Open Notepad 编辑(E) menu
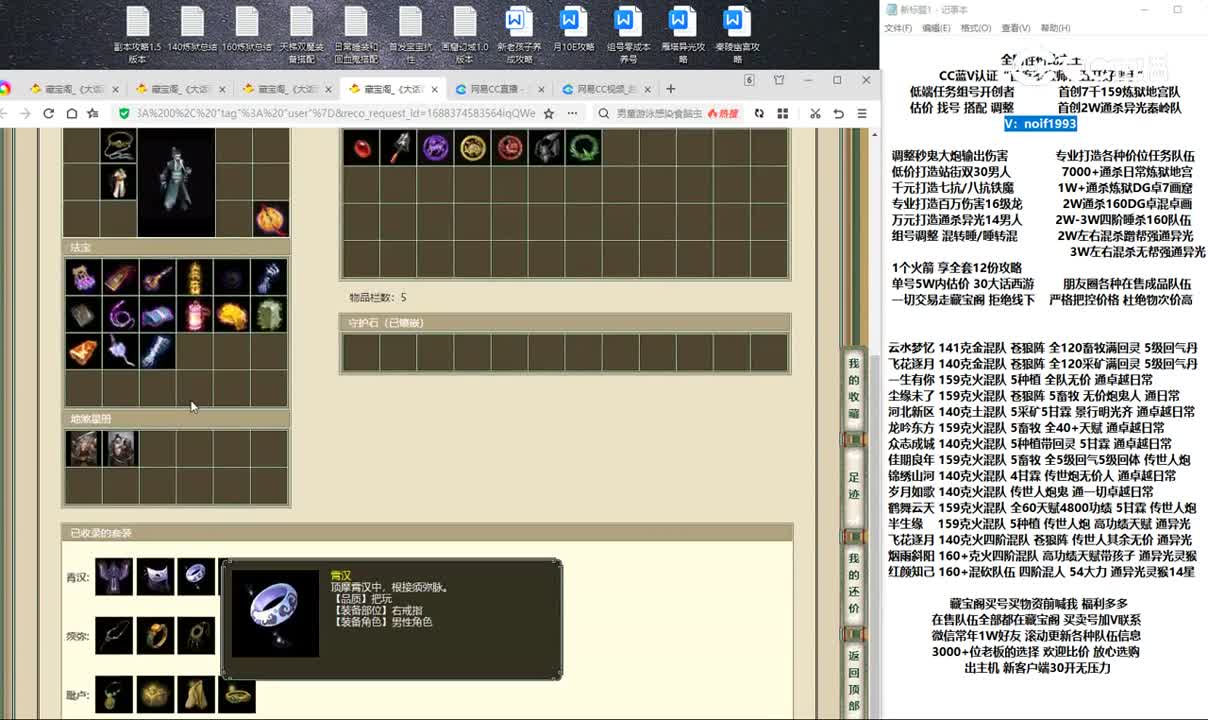This screenshot has width=1208, height=720. (x=937, y=28)
